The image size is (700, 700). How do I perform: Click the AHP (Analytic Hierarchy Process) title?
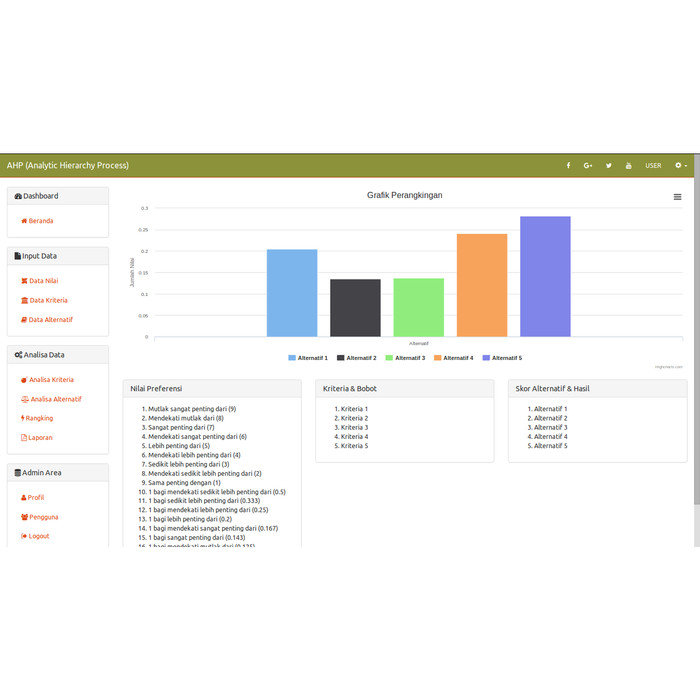[x=68, y=166]
